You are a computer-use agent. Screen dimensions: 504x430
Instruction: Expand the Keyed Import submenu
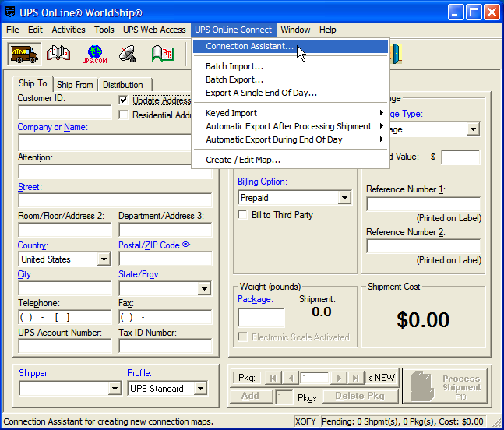coord(290,113)
